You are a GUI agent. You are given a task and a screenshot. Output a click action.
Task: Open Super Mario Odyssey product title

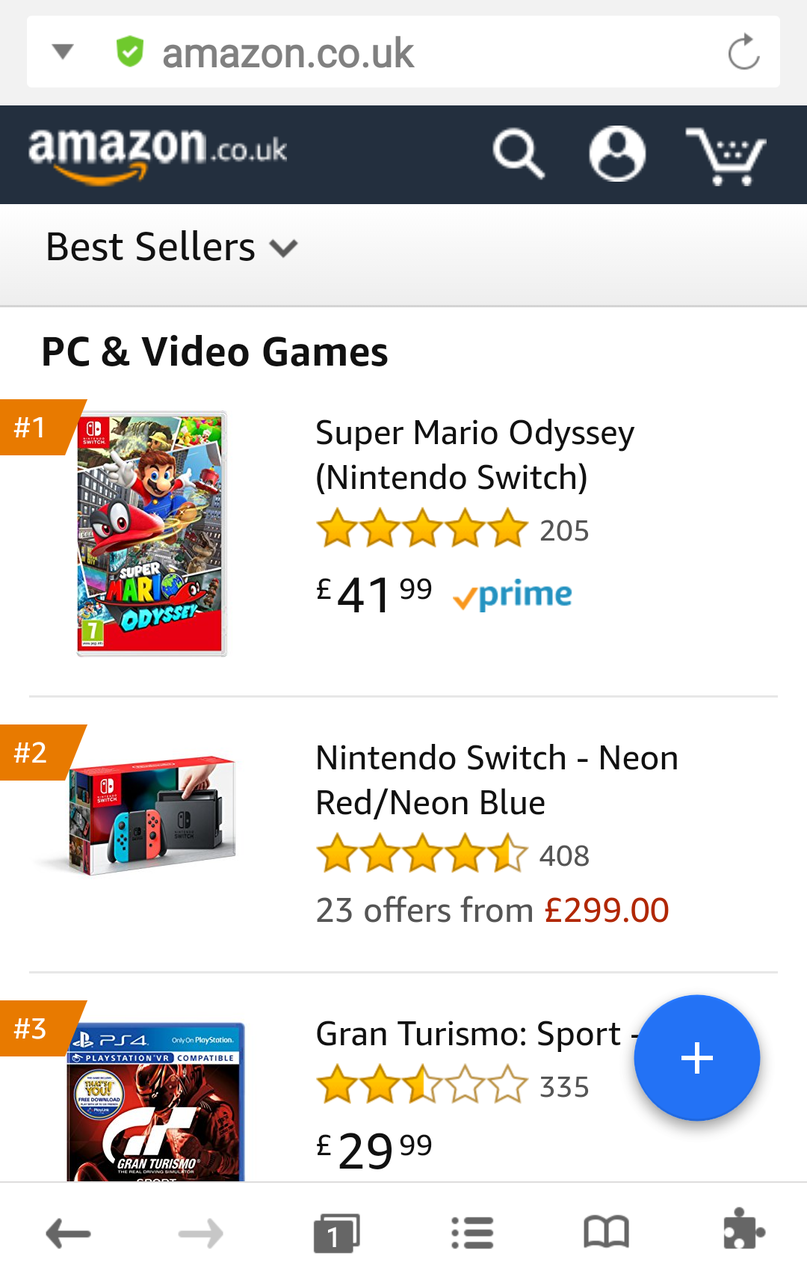coord(475,455)
